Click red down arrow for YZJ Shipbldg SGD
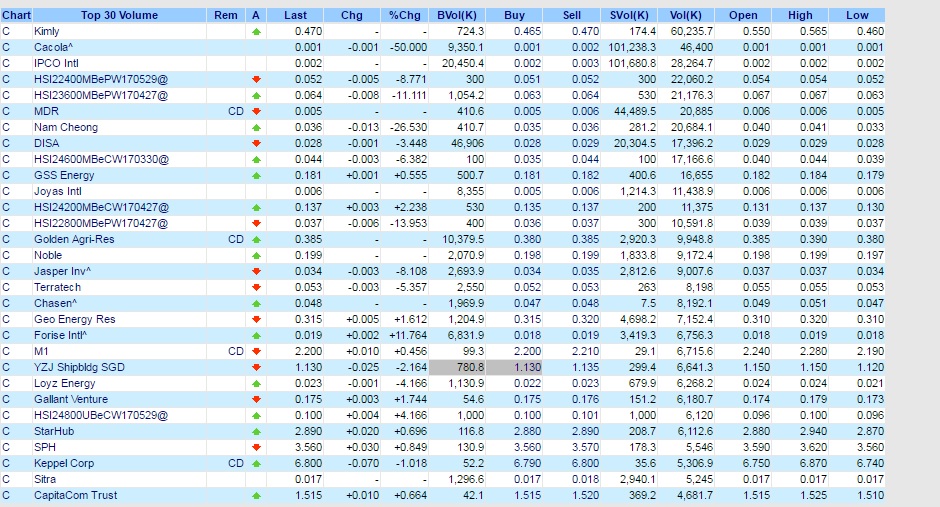Viewport: 940px width, 507px height. (256, 367)
